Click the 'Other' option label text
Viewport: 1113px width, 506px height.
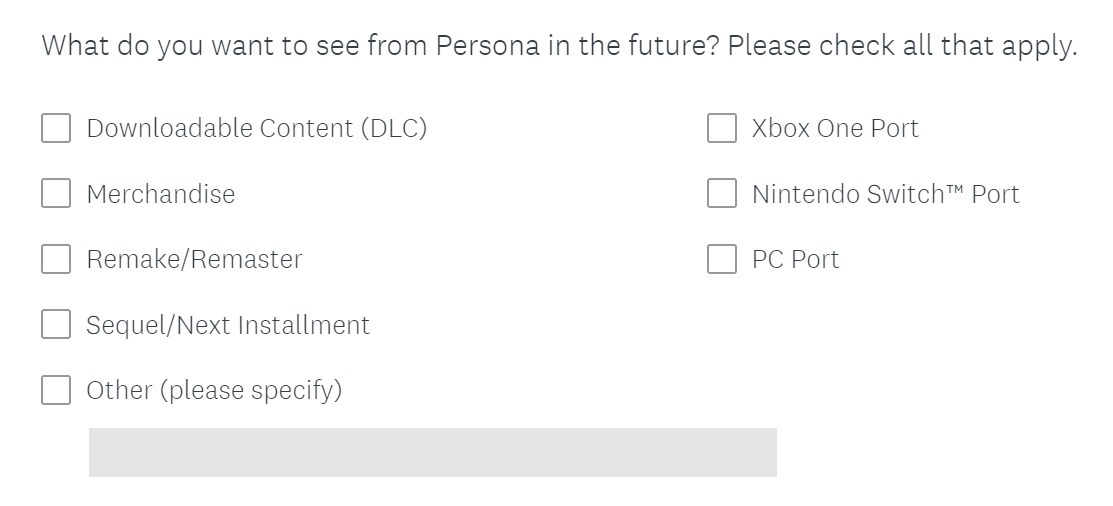pos(214,390)
